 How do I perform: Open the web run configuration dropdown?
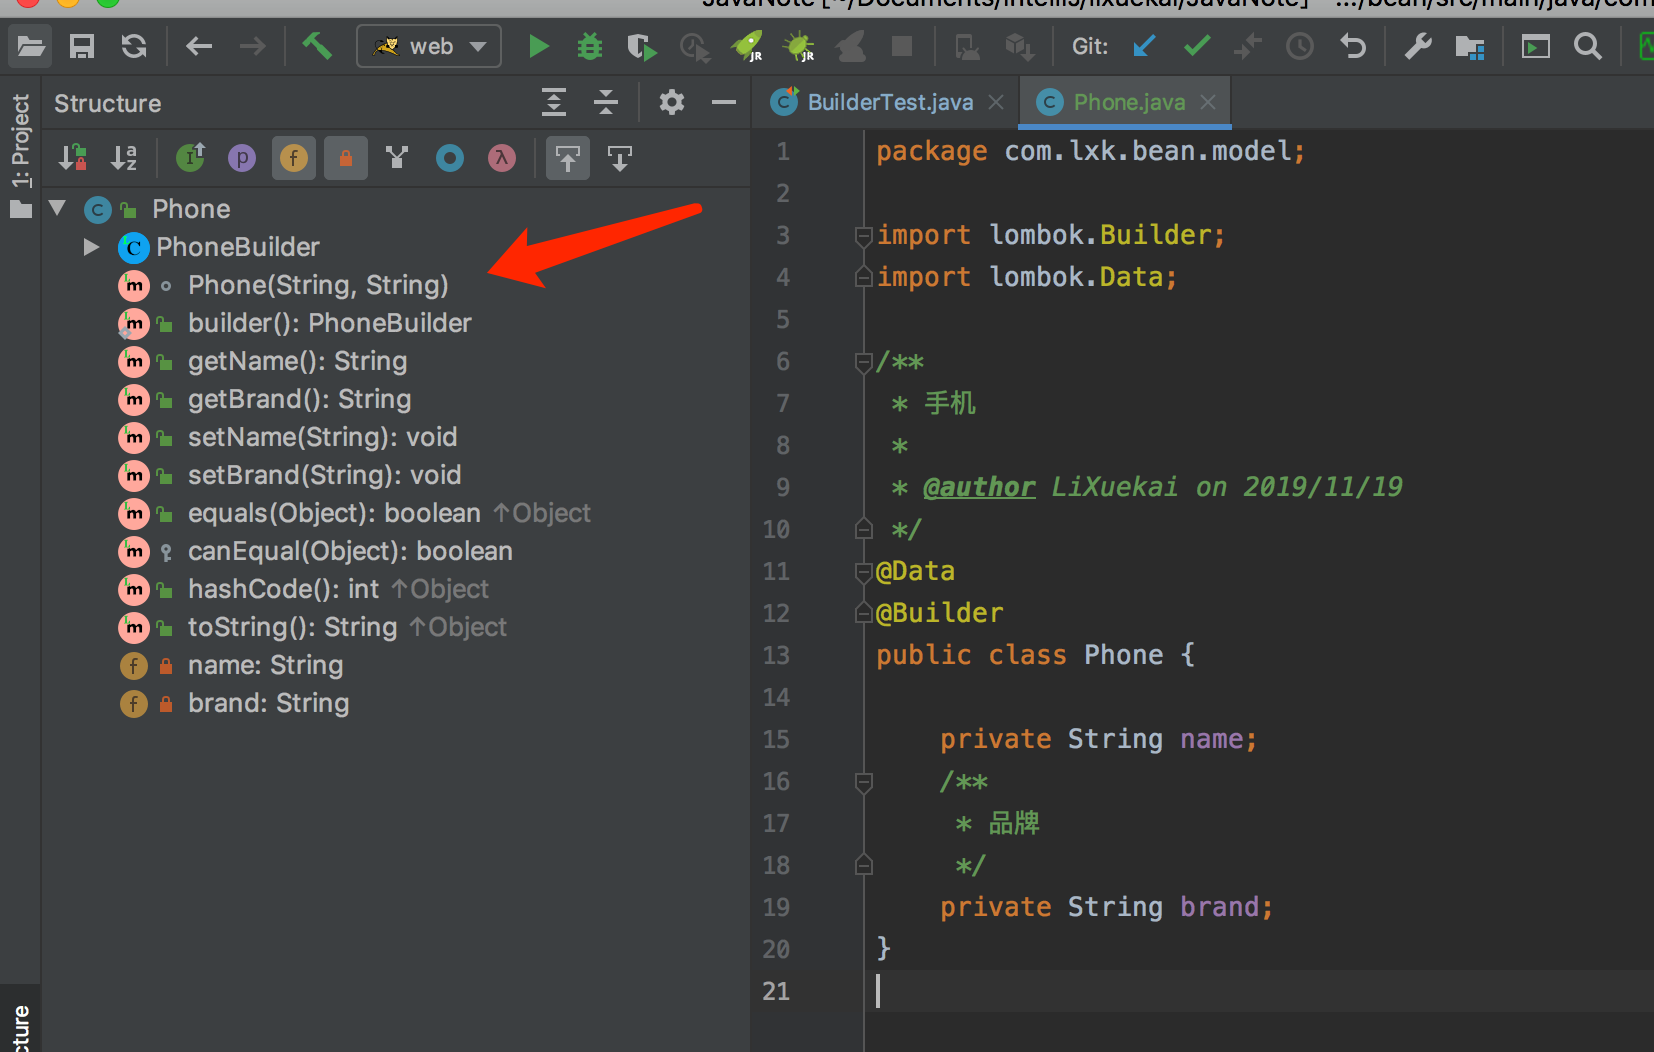coord(429,46)
